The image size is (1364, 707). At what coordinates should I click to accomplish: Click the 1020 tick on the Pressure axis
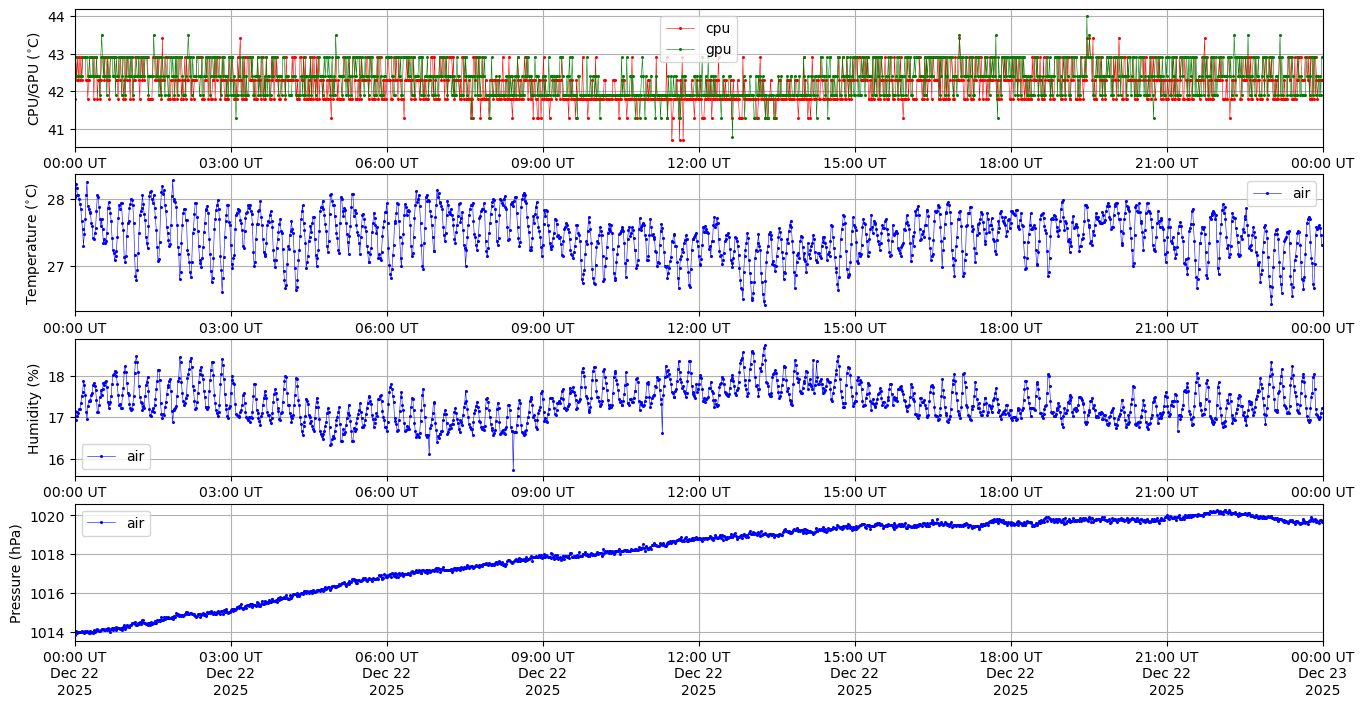[x=50, y=516]
